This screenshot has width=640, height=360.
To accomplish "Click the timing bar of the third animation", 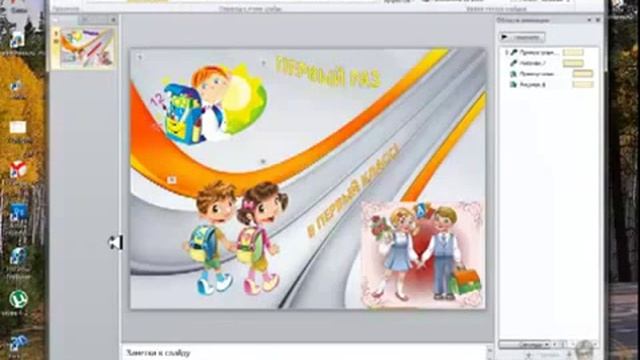I will tap(583, 74).
